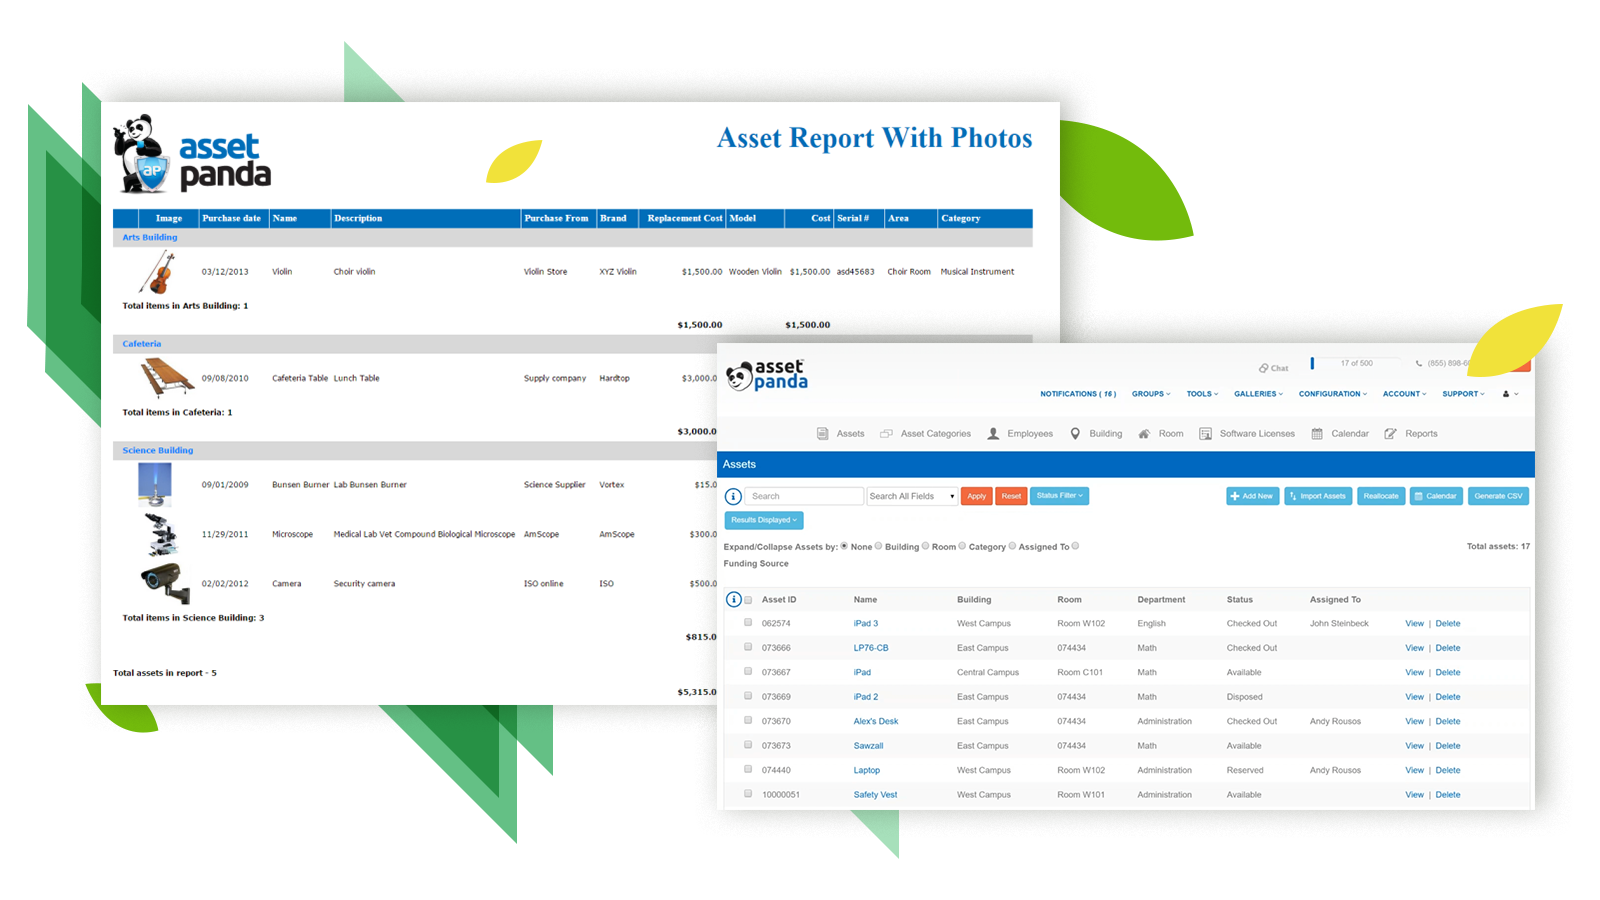Screen dimensions: 1600x900
Task: Open the Support dropdown menu
Action: [1463, 394]
